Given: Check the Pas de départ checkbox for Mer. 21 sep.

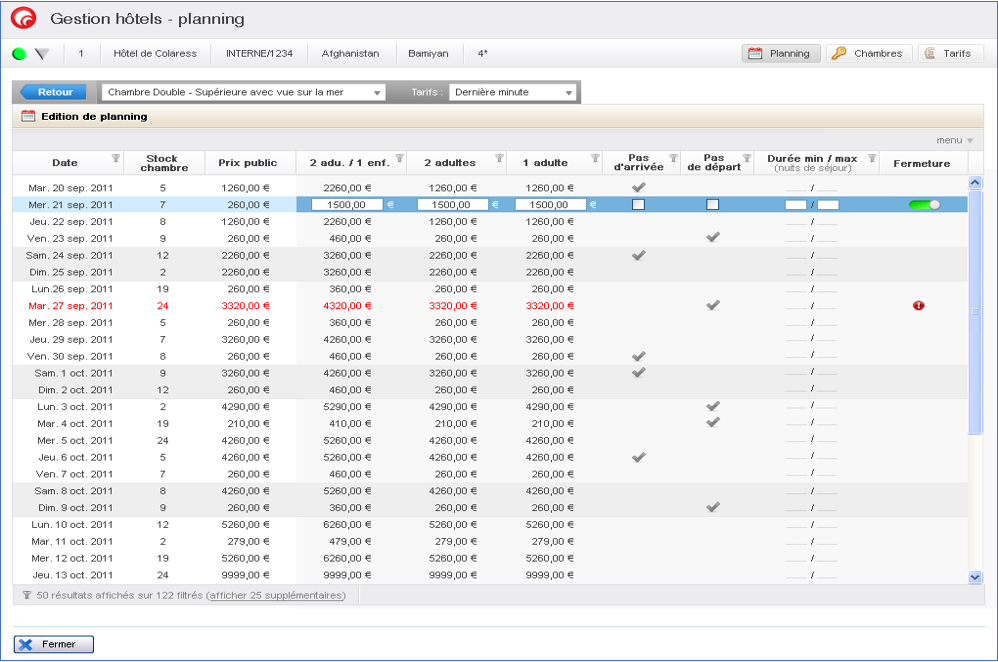Looking at the screenshot, I should coord(712,204).
